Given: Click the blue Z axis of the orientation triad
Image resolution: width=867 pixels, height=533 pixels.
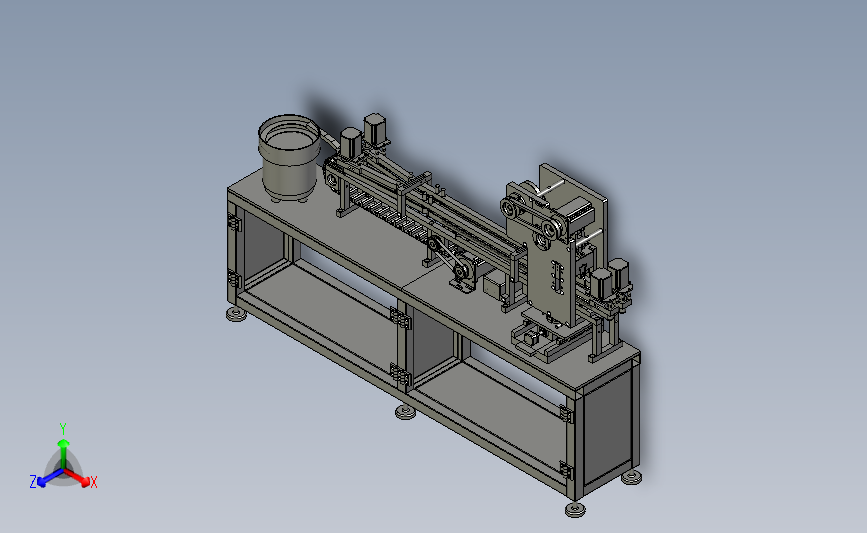Looking at the screenshot, I should point(50,478).
